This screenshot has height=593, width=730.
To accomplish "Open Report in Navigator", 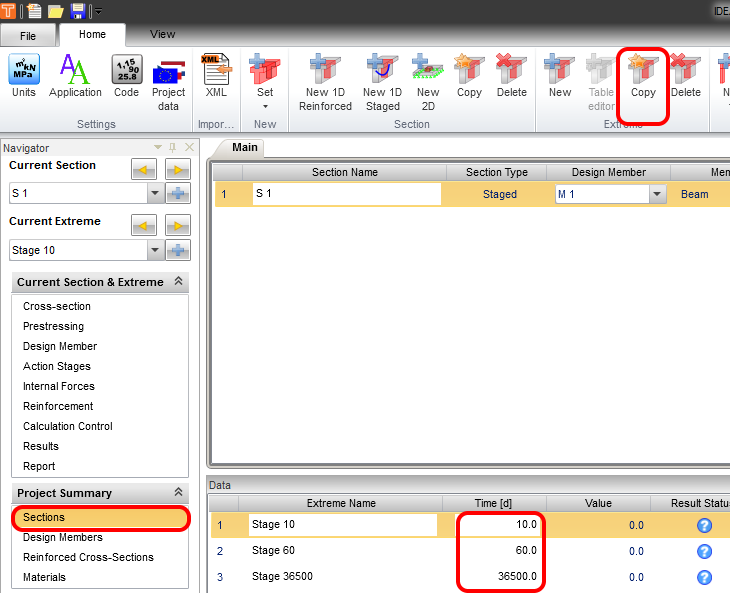I will 39,466.
